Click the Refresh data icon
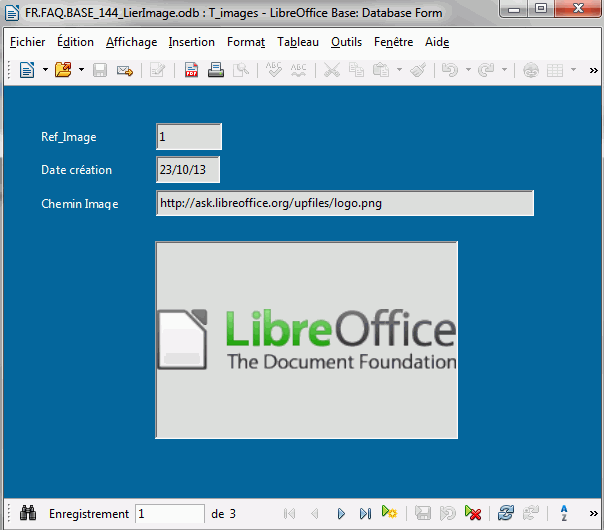 [506, 513]
